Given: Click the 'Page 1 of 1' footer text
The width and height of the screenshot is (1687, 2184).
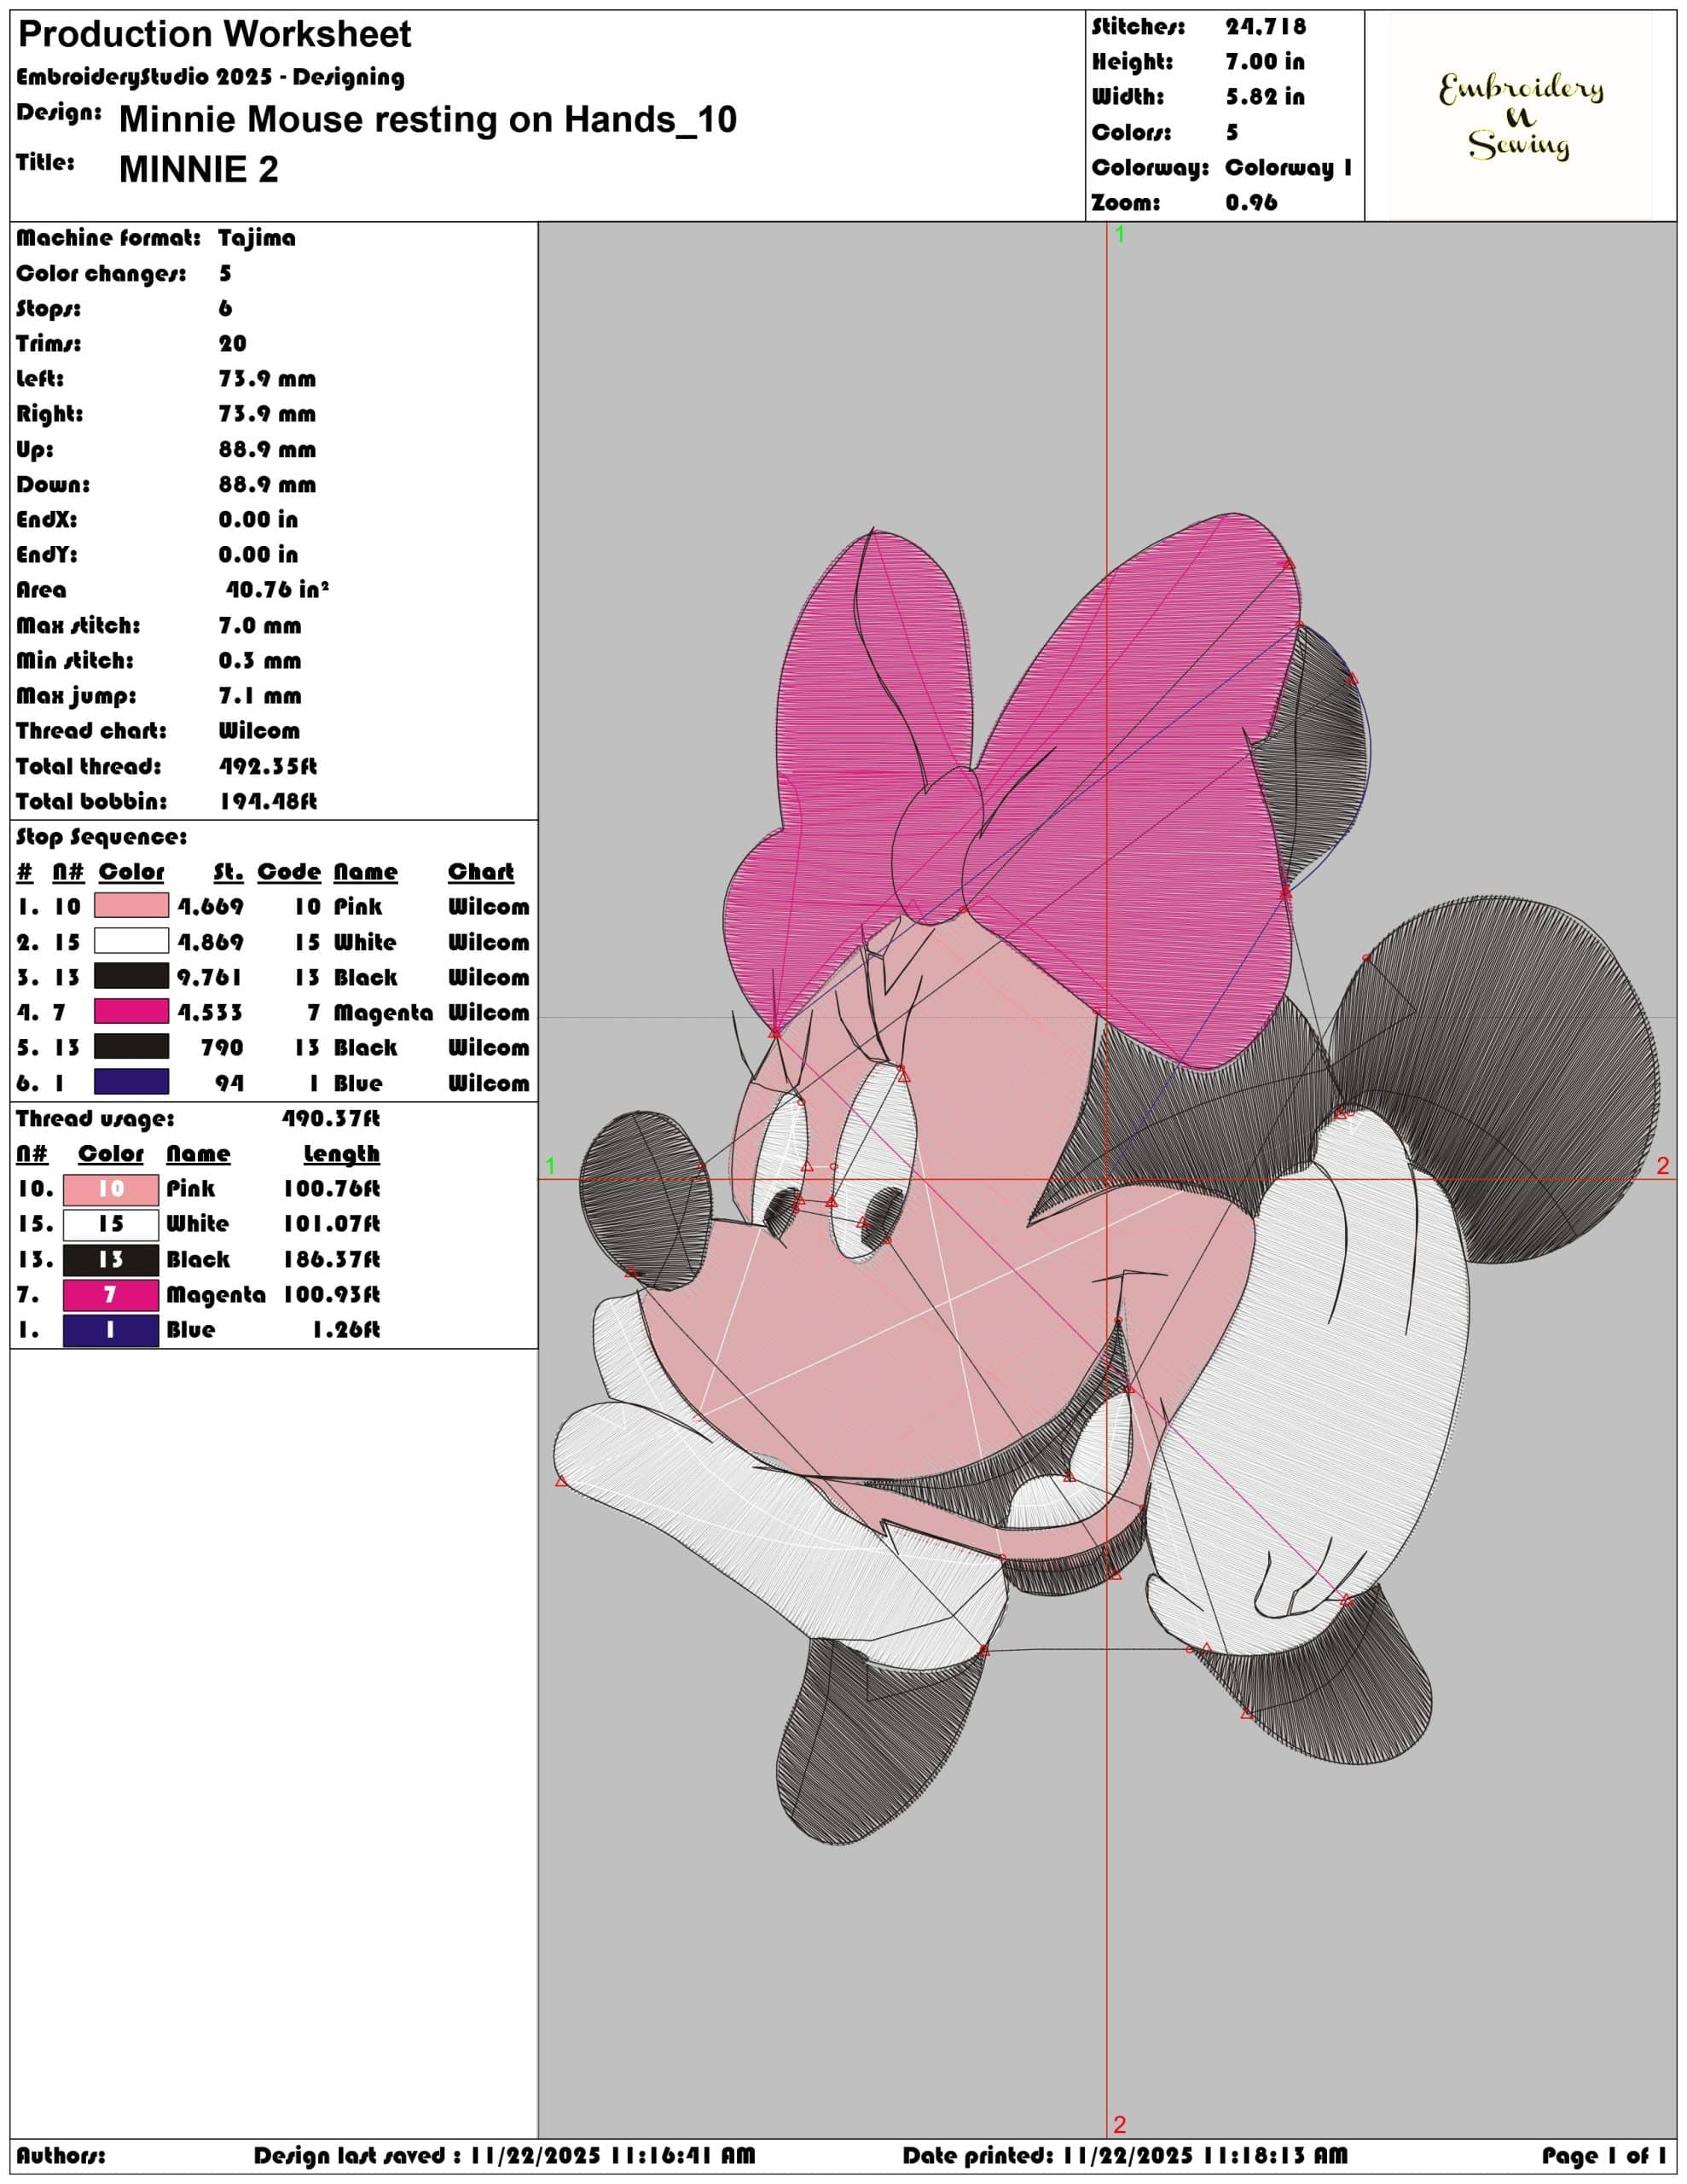Looking at the screenshot, I should click(x=1604, y=2155).
